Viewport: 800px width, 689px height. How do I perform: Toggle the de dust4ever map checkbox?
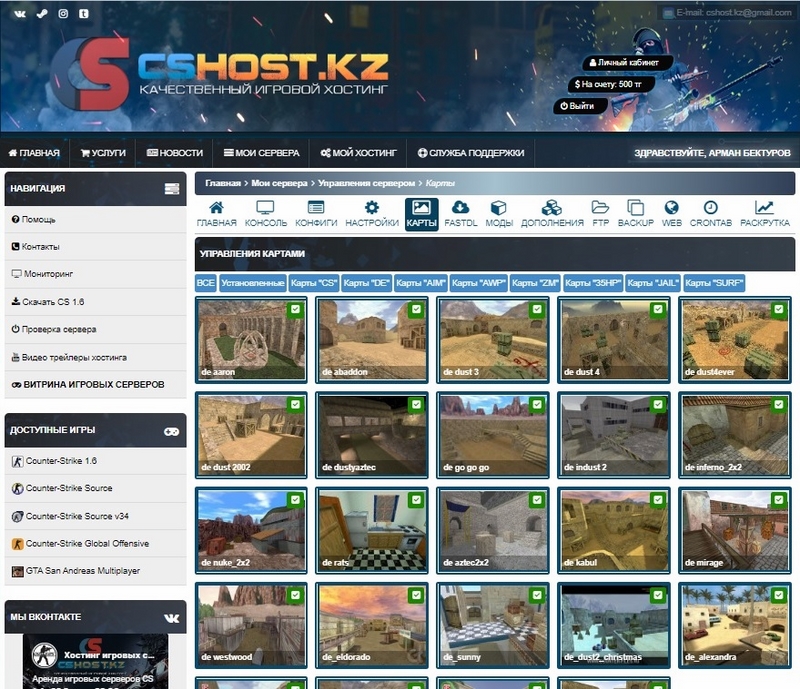point(779,309)
